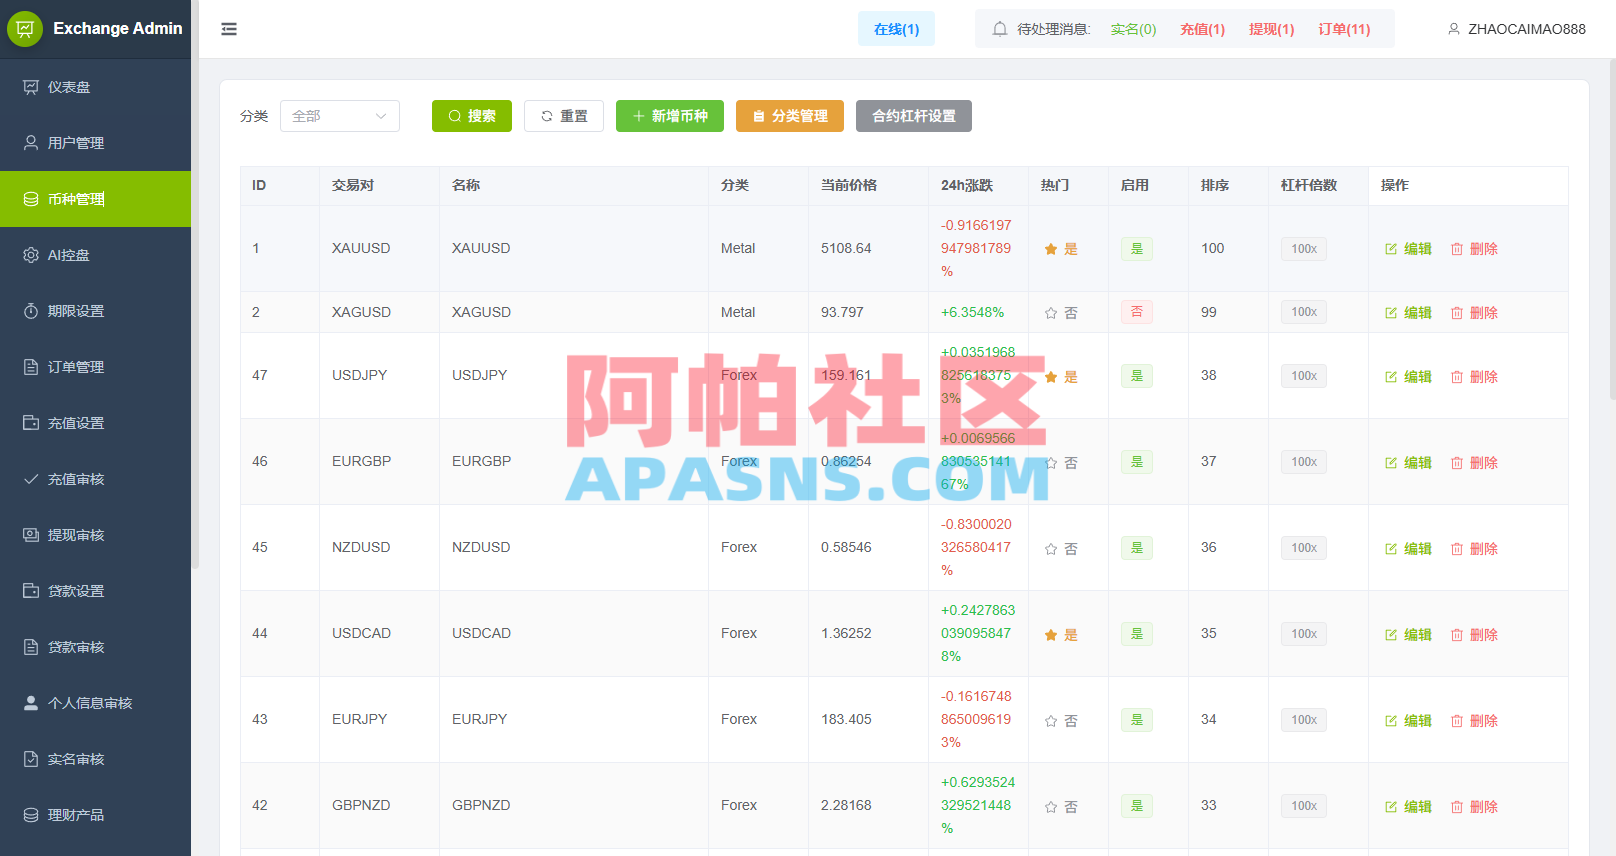The image size is (1616, 856).
Task: Open 贷款审核 in sidebar
Action: pyautogui.click(x=95, y=647)
